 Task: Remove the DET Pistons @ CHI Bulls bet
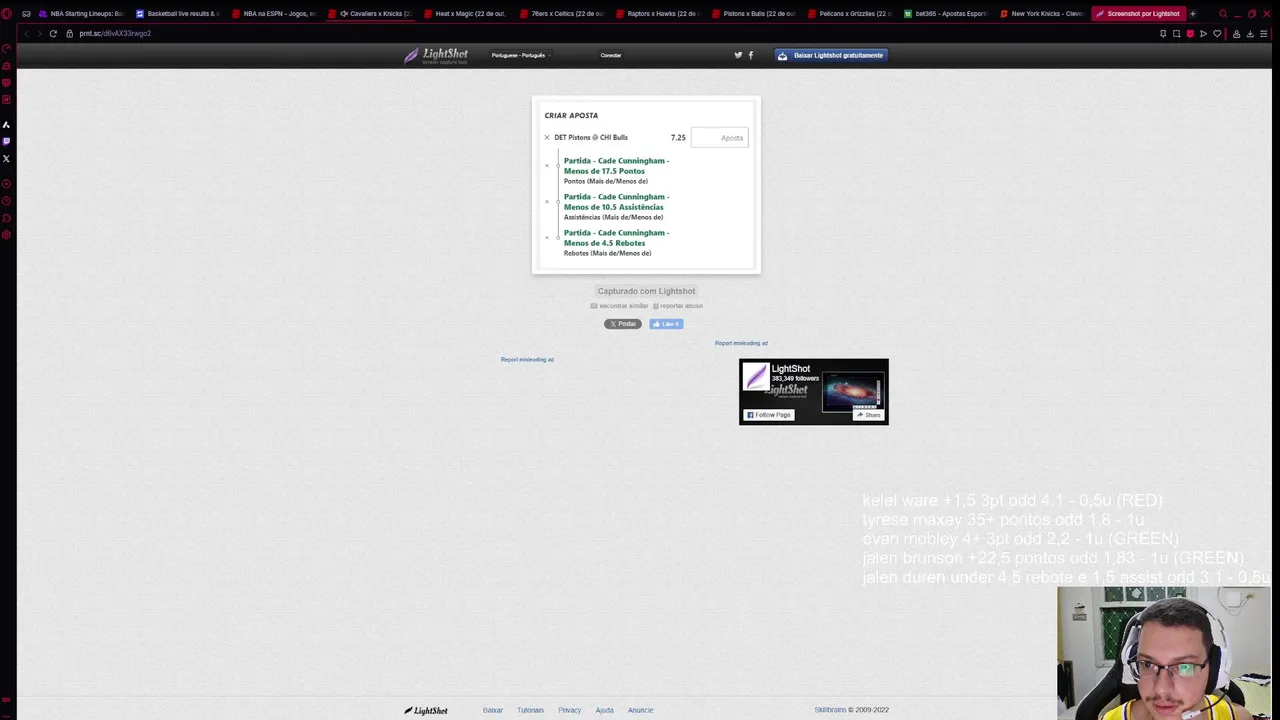(547, 137)
